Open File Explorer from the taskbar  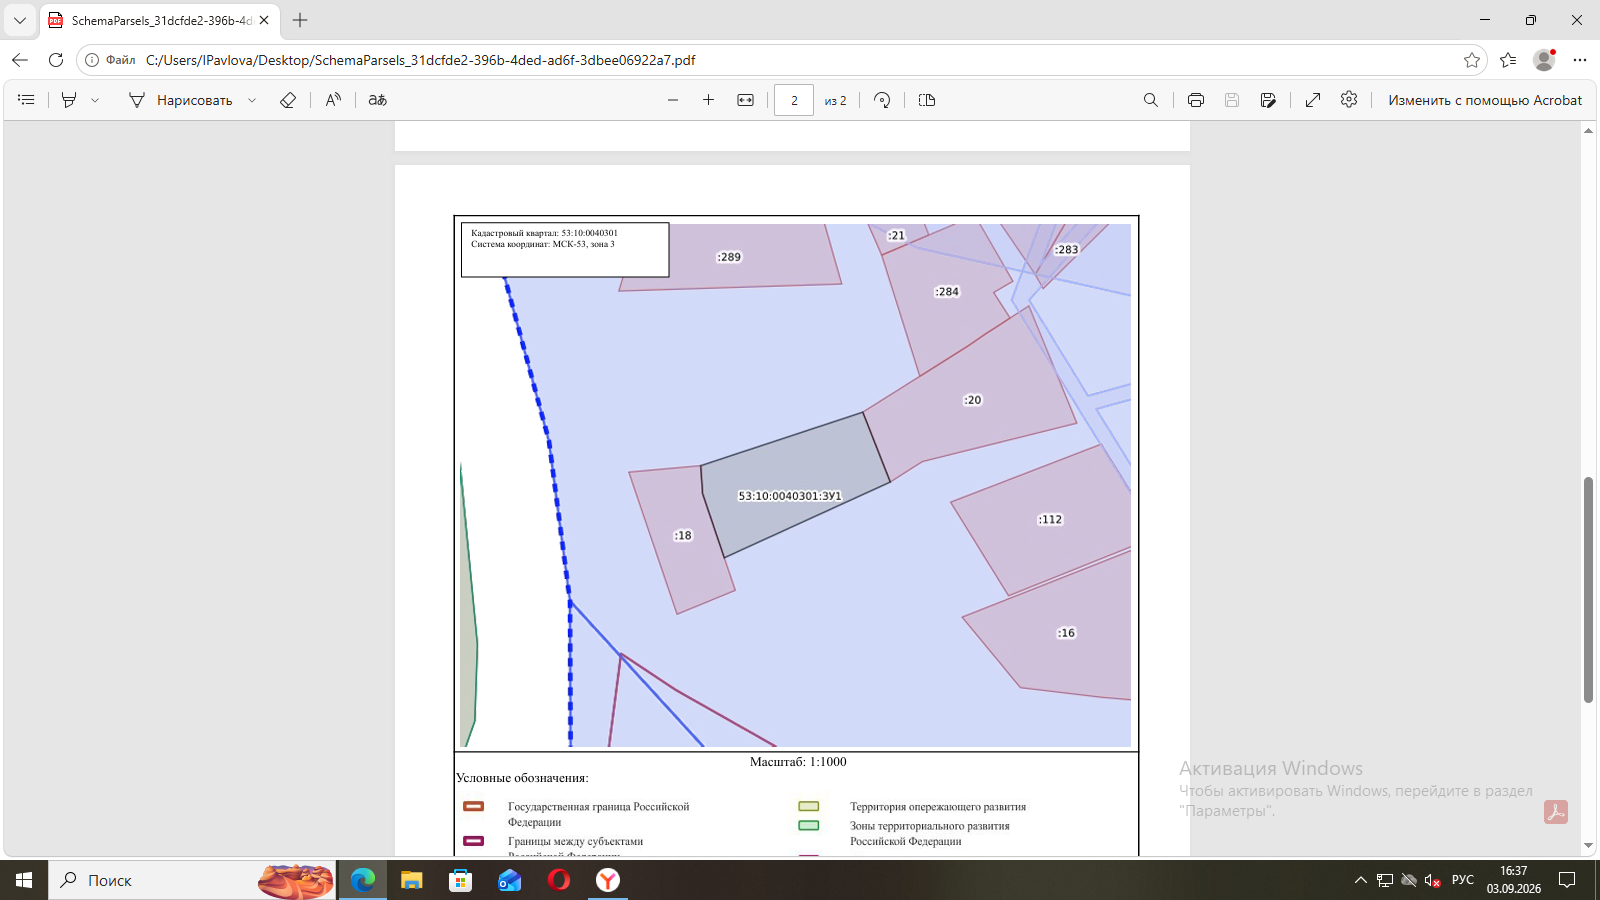click(x=411, y=880)
